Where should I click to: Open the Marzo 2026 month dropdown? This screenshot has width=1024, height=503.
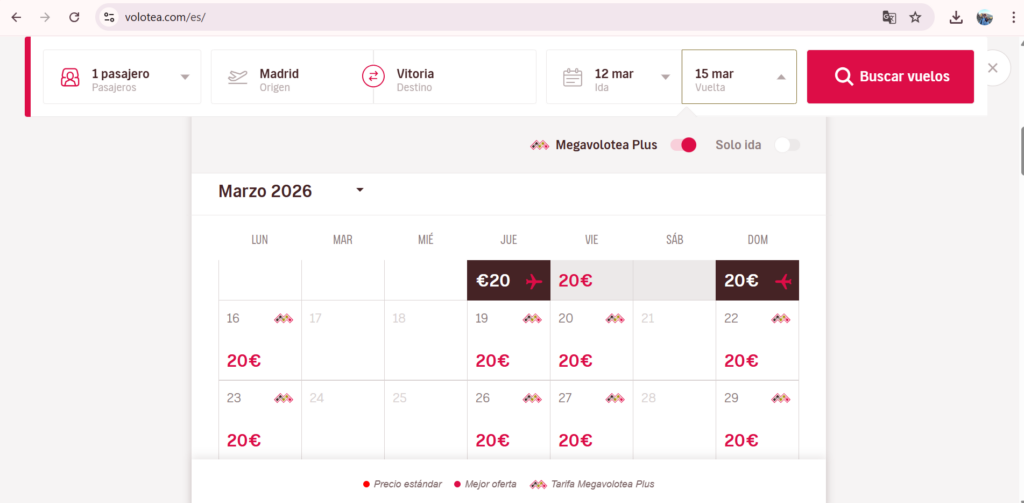360,190
